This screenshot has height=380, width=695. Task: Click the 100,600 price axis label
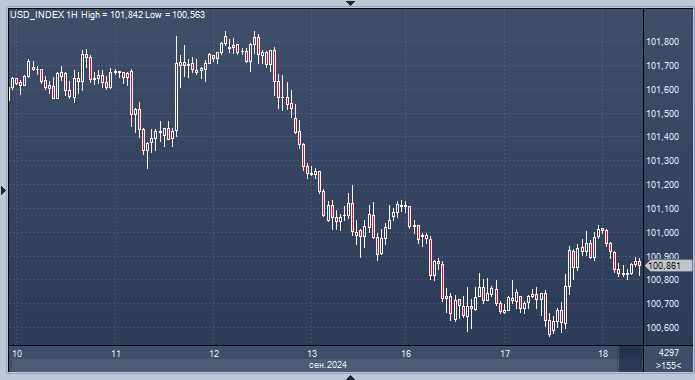(663, 328)
